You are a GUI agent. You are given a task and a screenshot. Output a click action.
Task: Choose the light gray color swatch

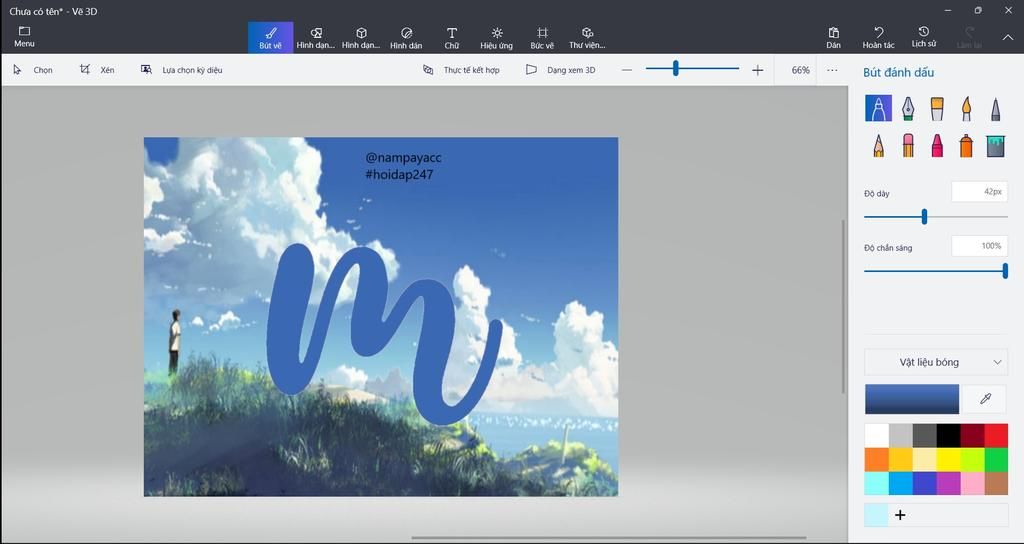pyautogui.click(x=901, y=436)
